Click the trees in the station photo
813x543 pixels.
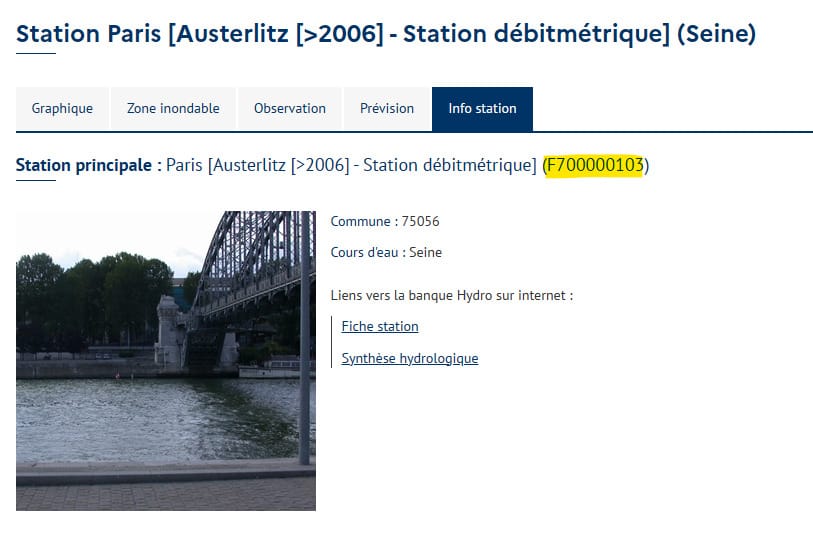pos(90,295)
